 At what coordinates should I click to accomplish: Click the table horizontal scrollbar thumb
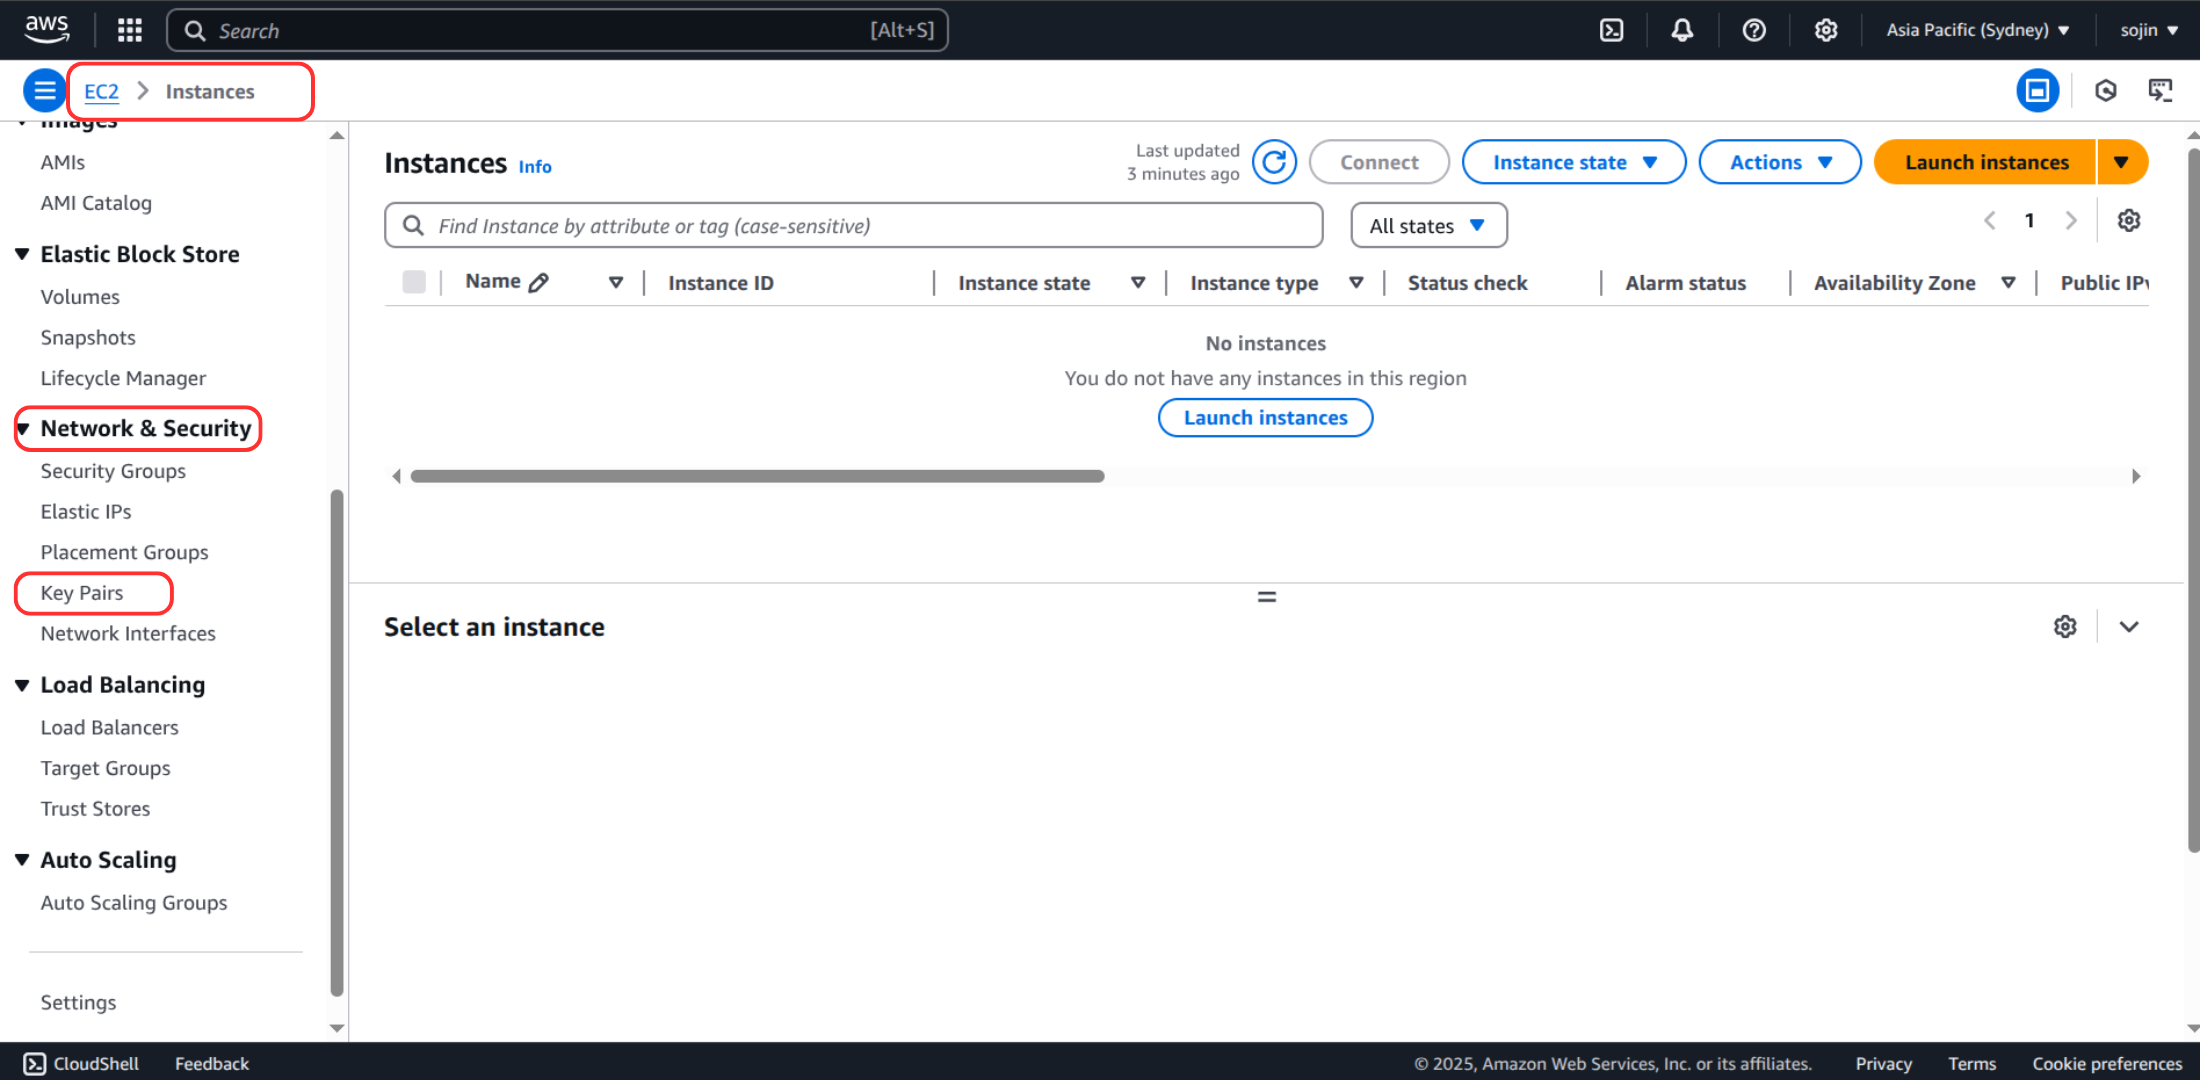pyautogui.click(x=757, y=476)
